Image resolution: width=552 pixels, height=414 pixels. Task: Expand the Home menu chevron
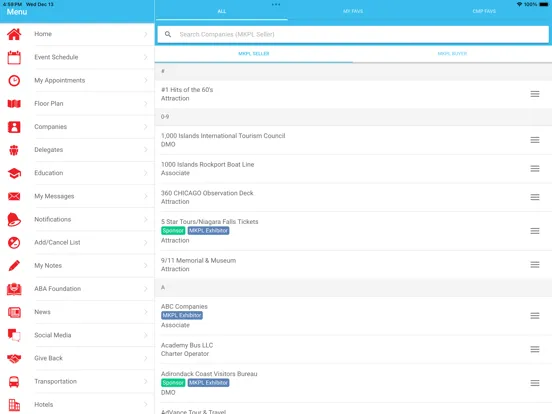[146, 34]
